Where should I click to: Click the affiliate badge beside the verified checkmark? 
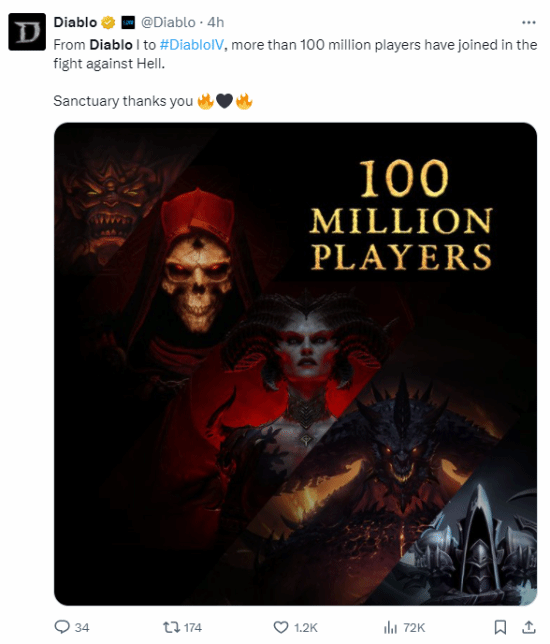[x=129, y=22]
